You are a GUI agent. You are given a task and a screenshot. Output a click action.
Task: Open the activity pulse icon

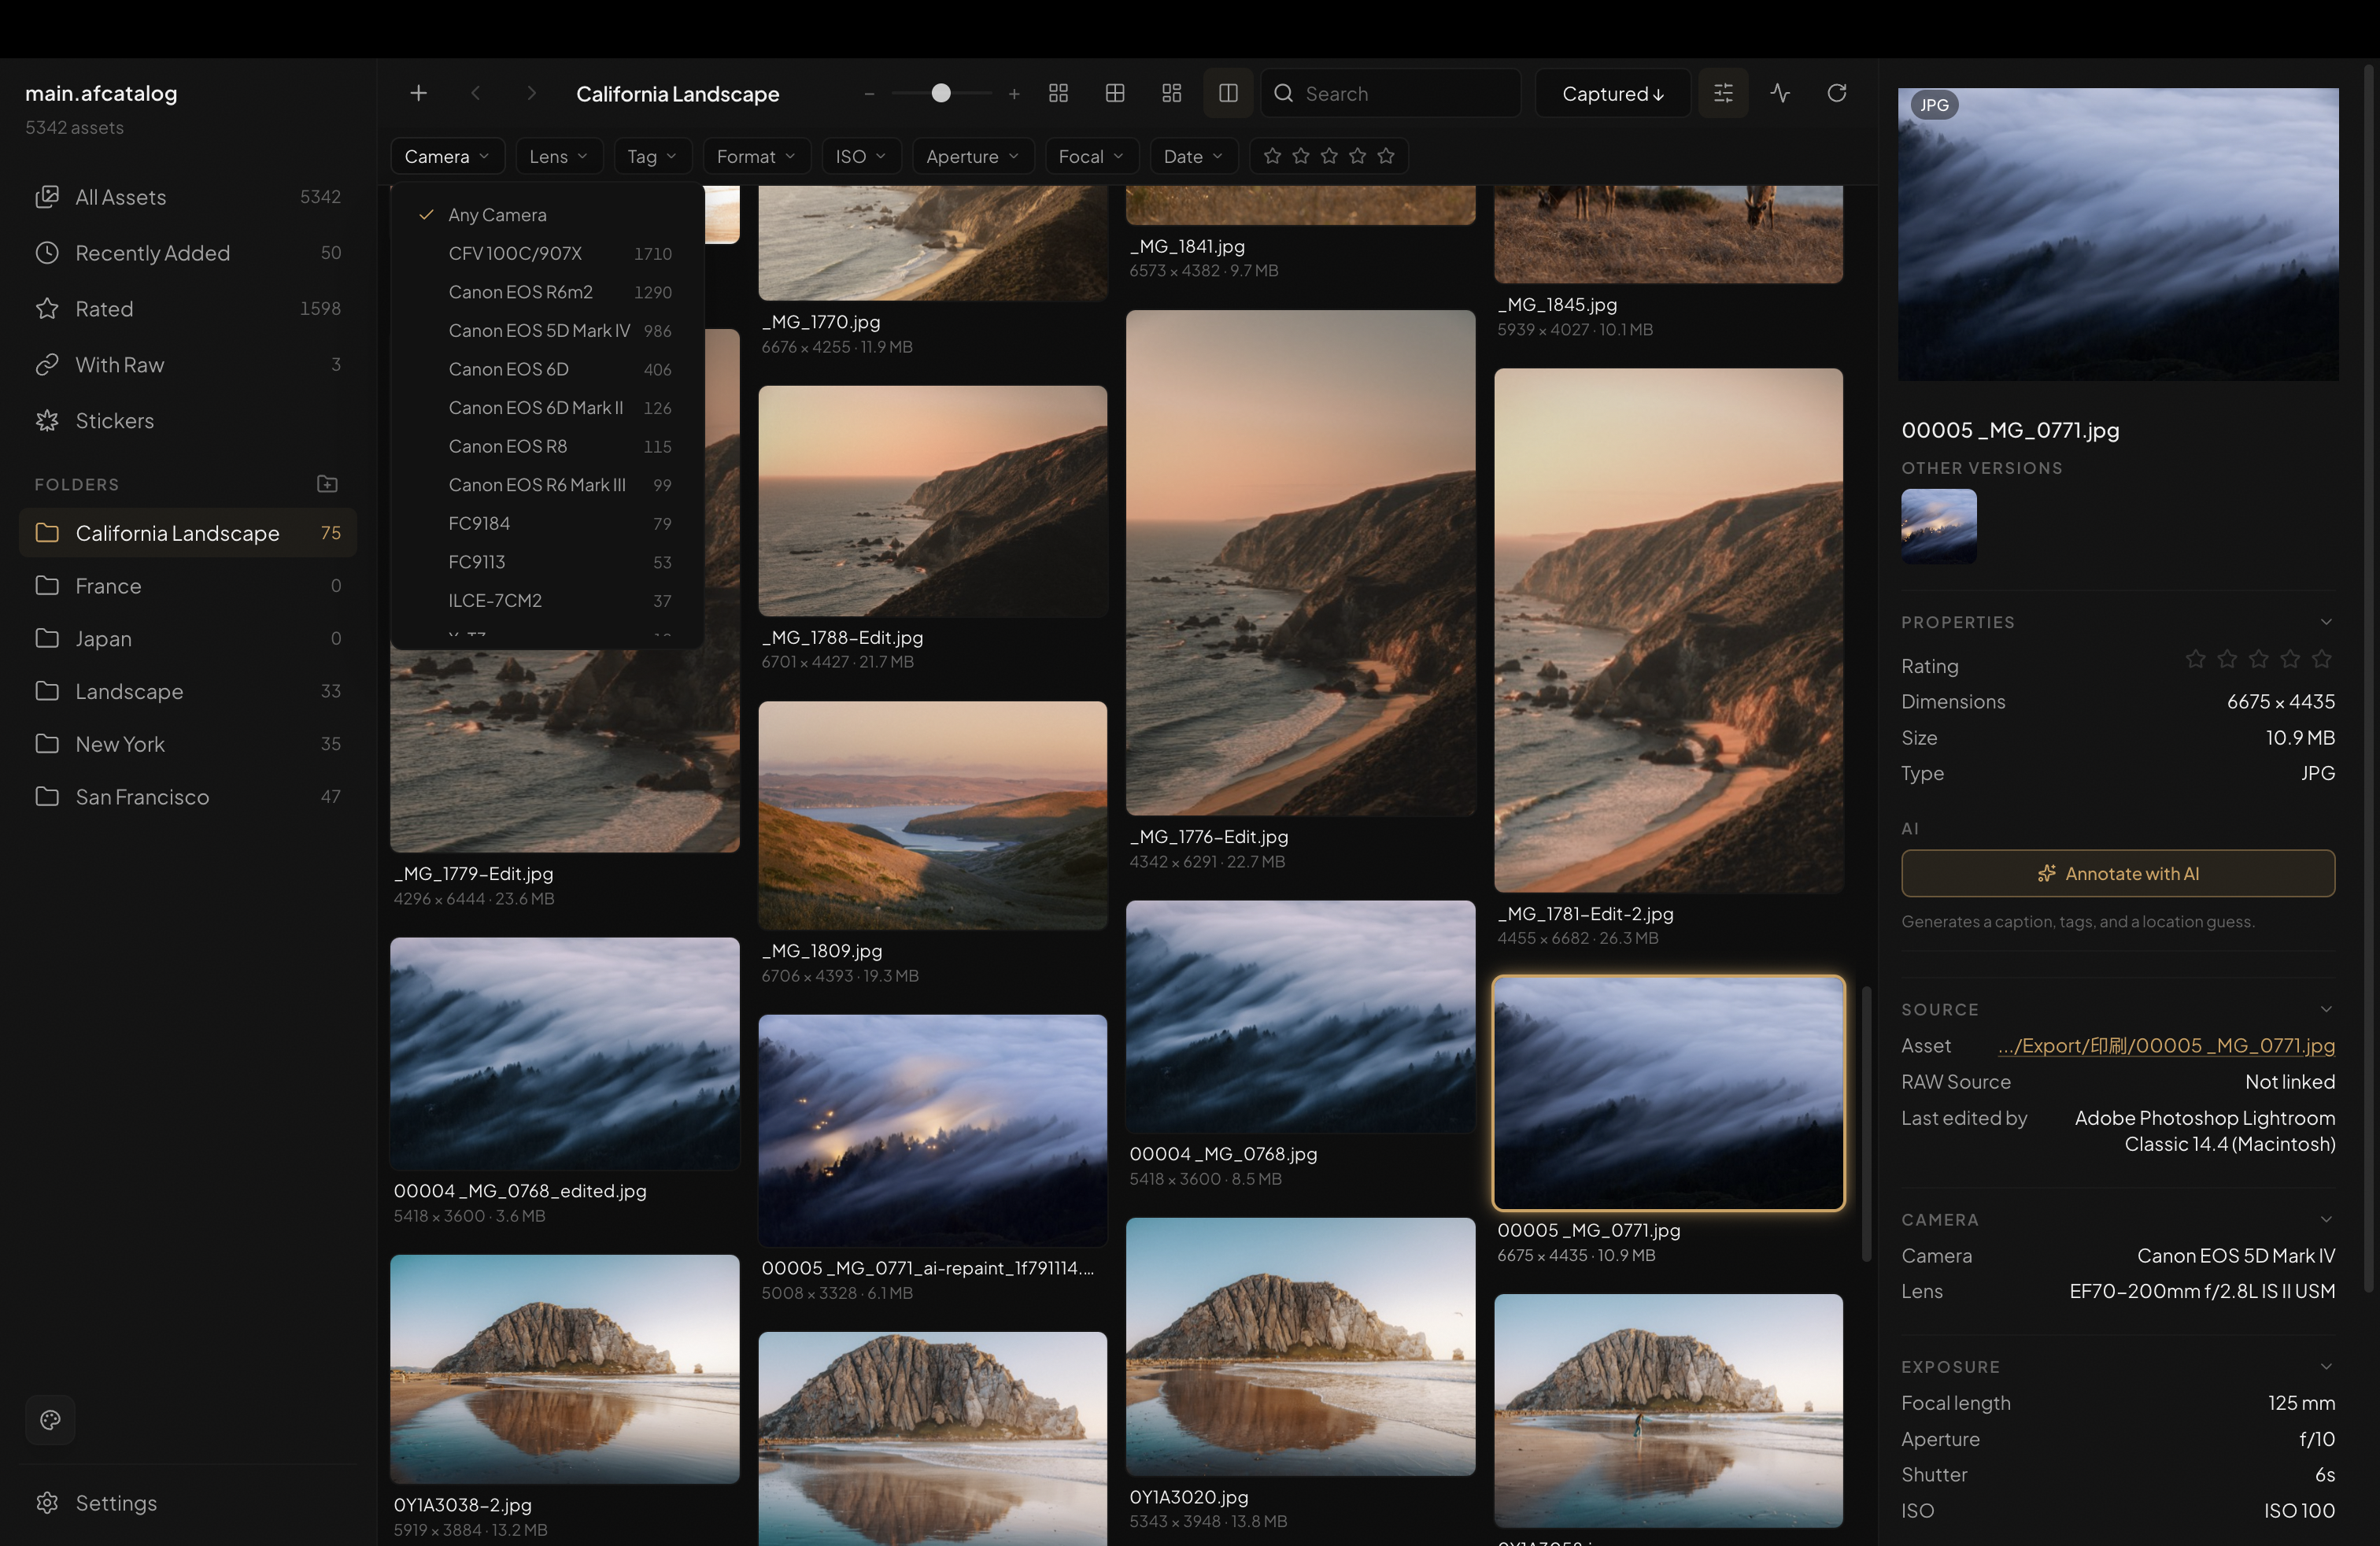pyautogui.click(x=1780, y=93)
